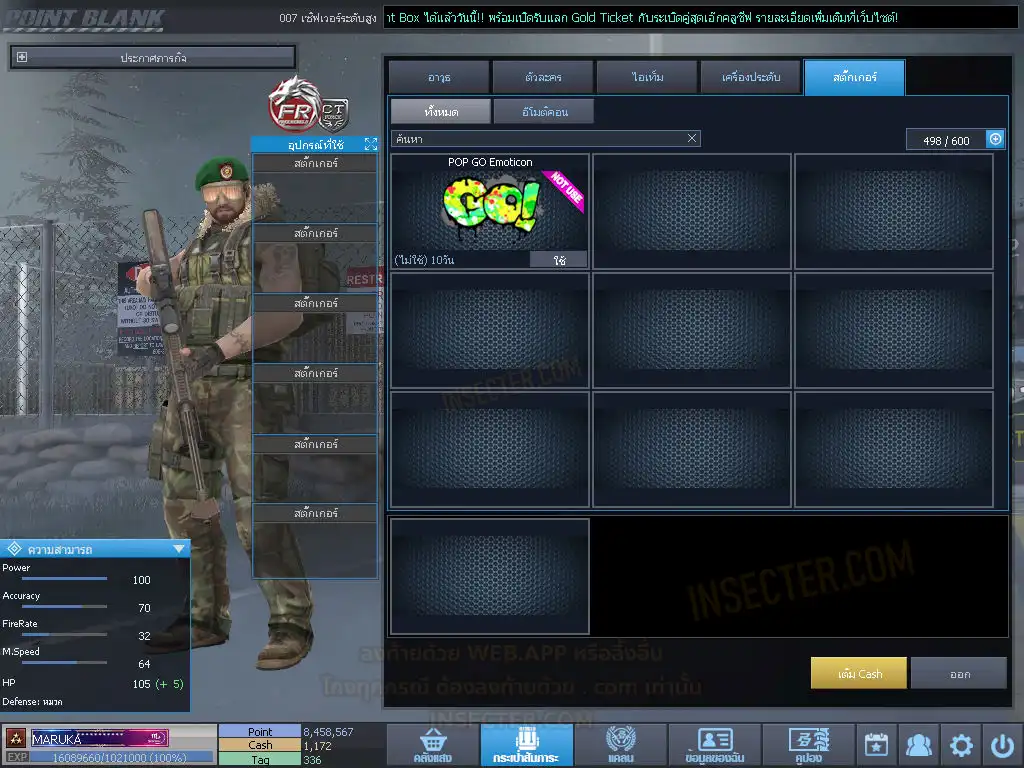Screen dimensions: 1024x768
Task: Select the อีโมติคอน filter button
Action: [544, 111]
